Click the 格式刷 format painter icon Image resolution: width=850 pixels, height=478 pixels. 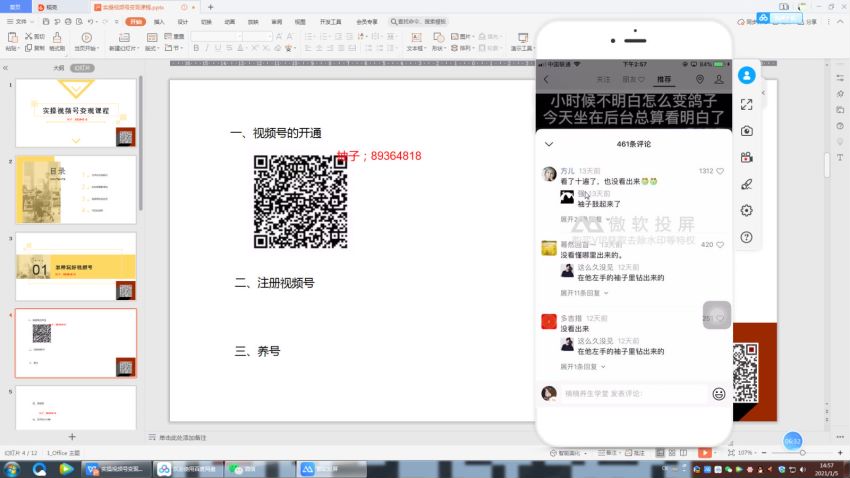[x=57, y=38]
